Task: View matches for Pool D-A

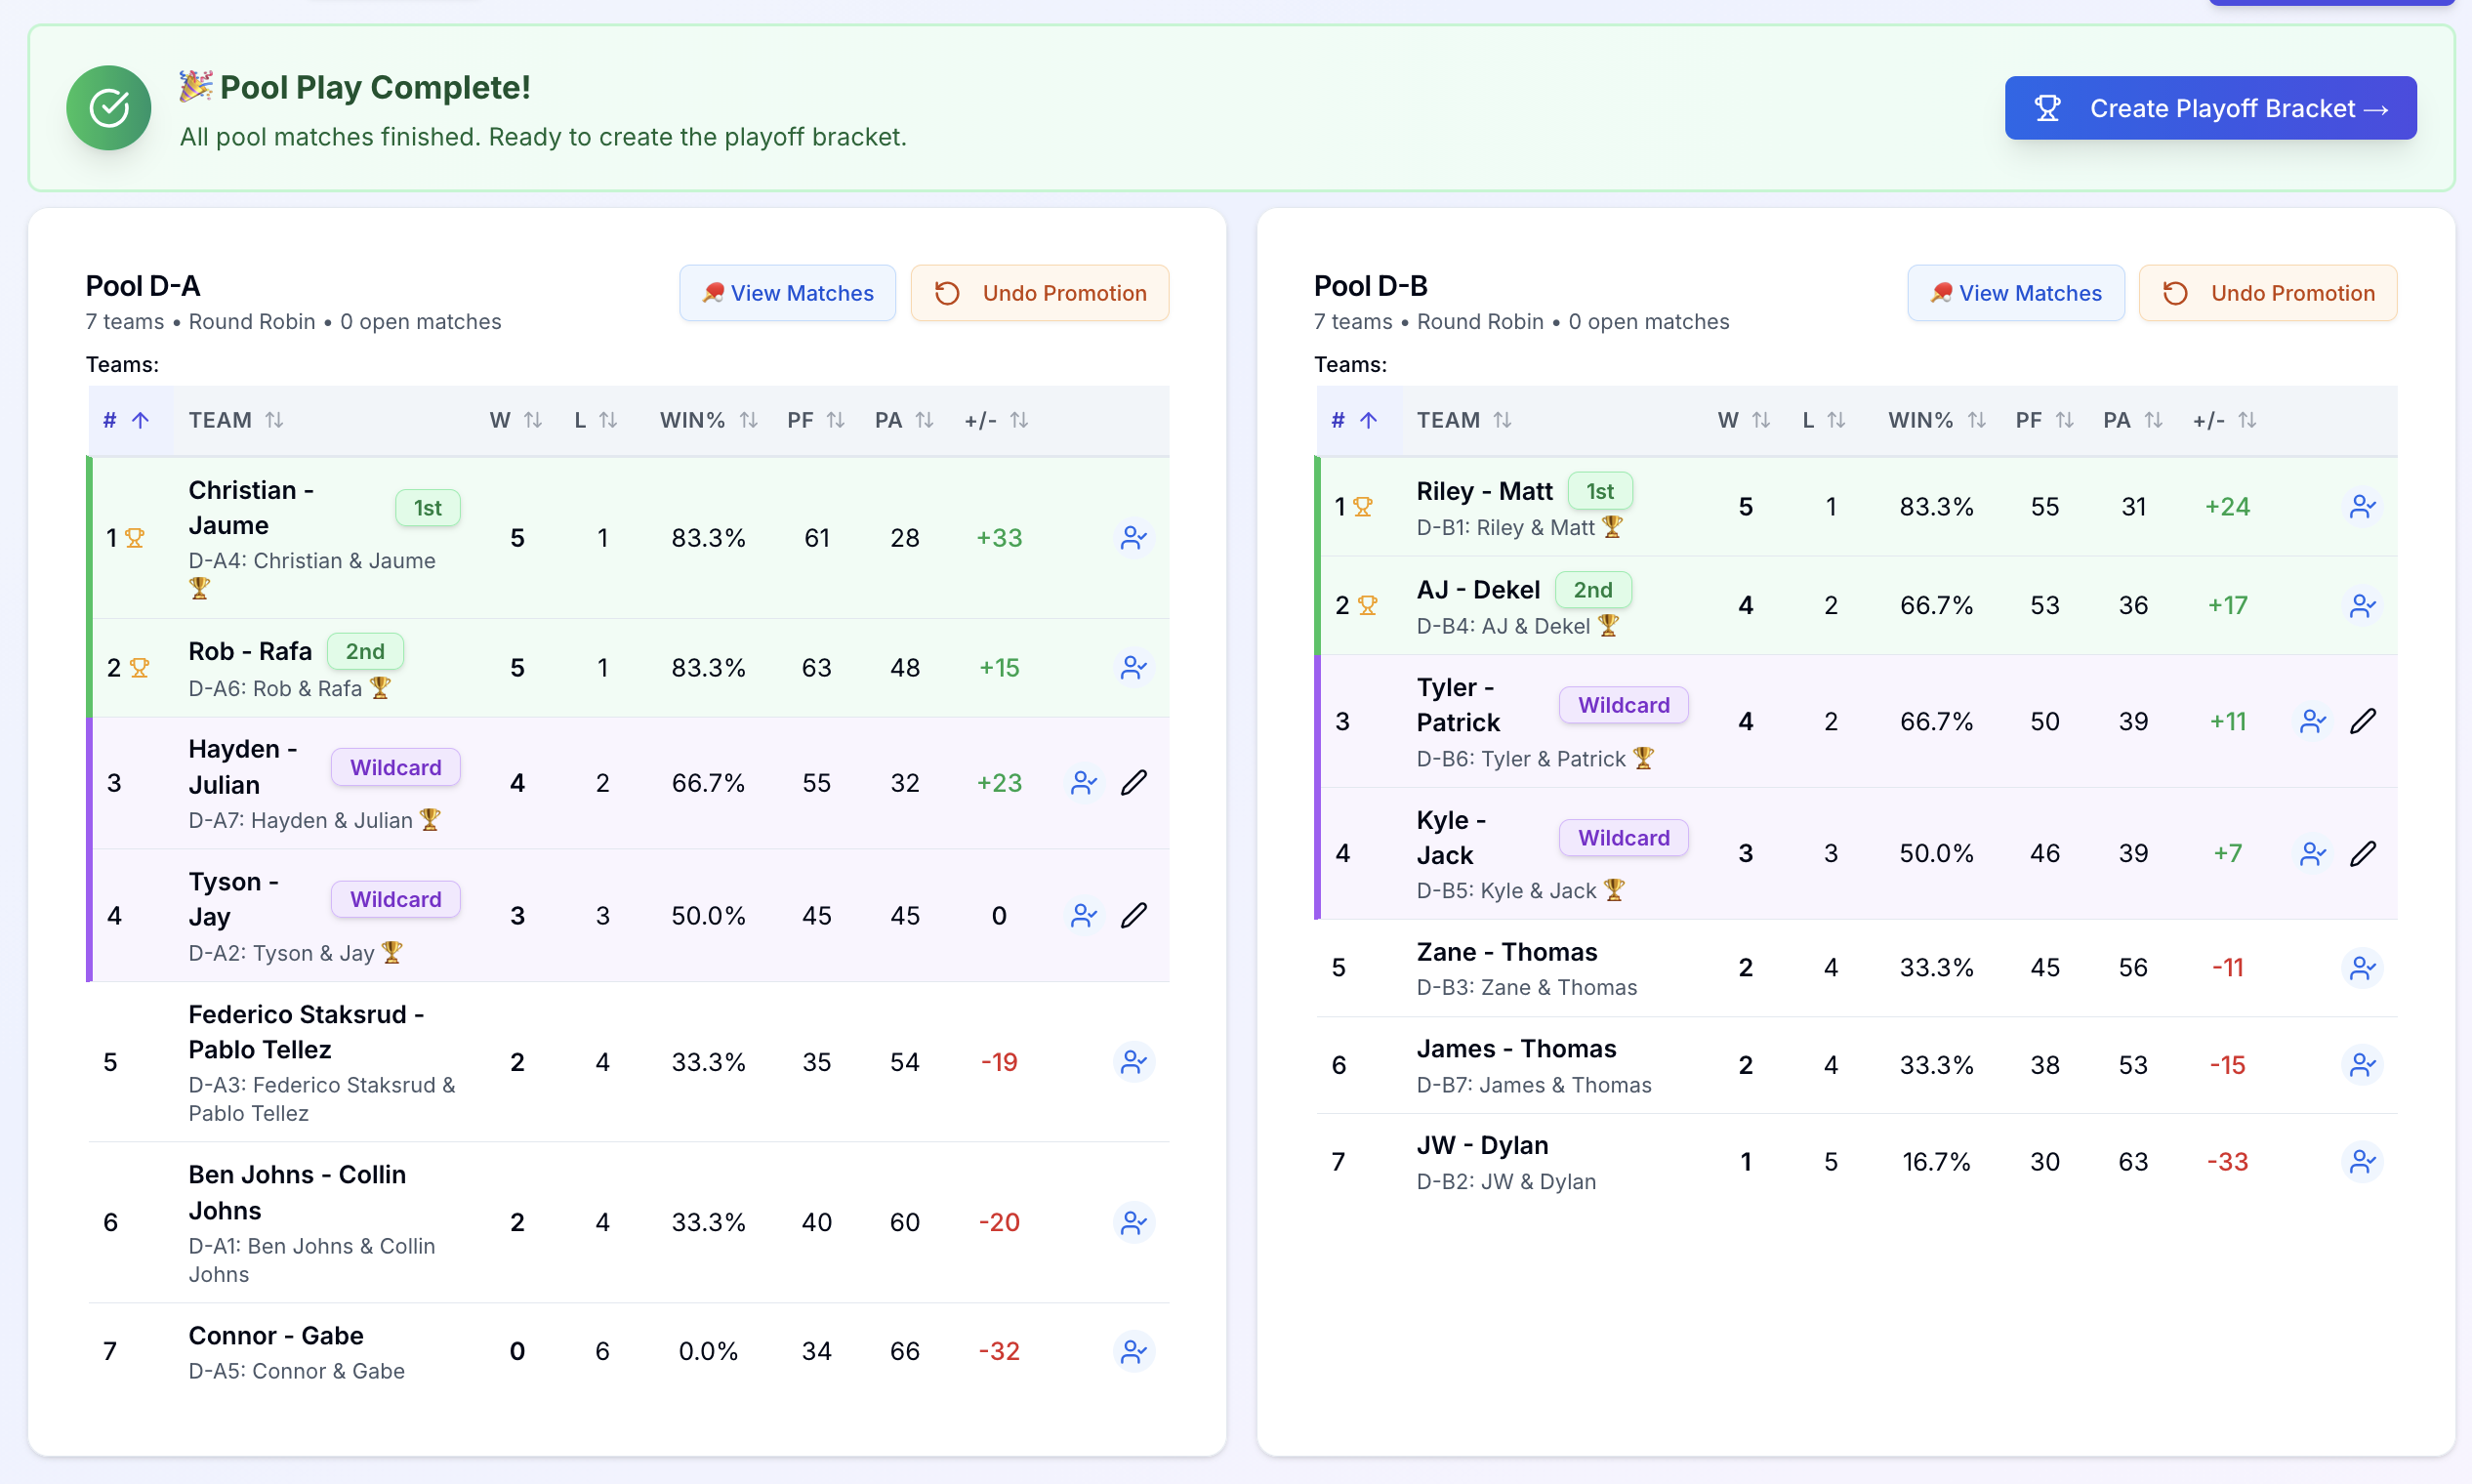Action: (x=787, y=293)
